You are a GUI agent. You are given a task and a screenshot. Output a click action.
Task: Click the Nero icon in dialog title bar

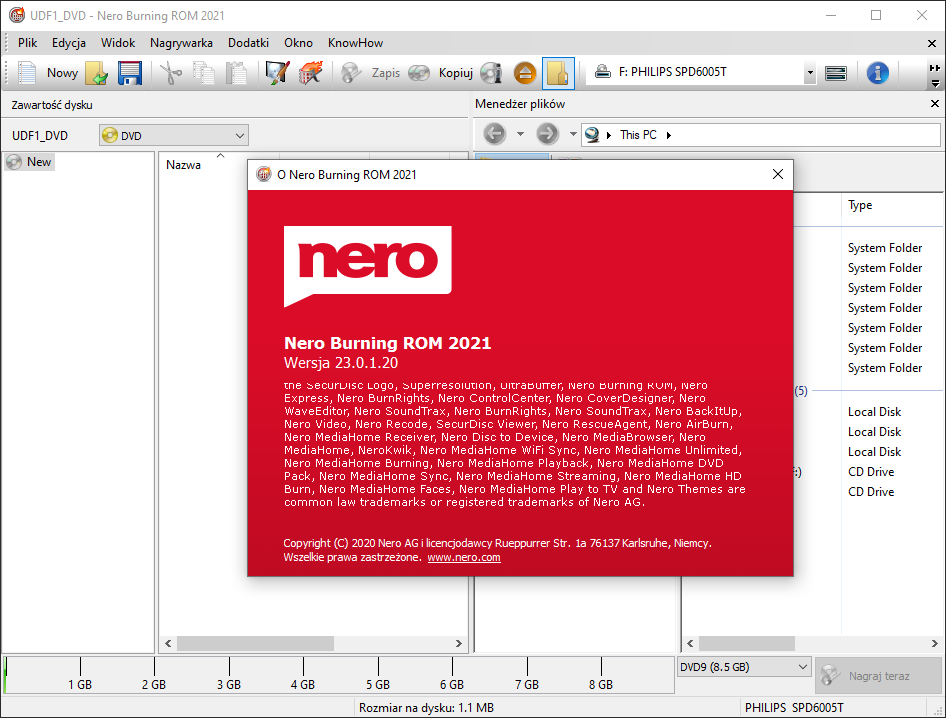[264, 174]
